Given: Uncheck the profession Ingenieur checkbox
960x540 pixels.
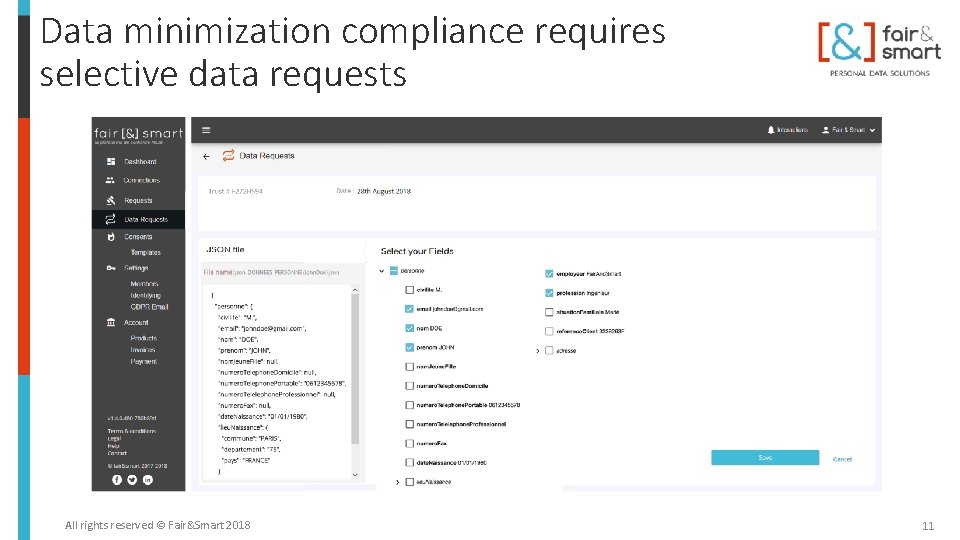Looking at the screenshot, I should pos(550,293).
